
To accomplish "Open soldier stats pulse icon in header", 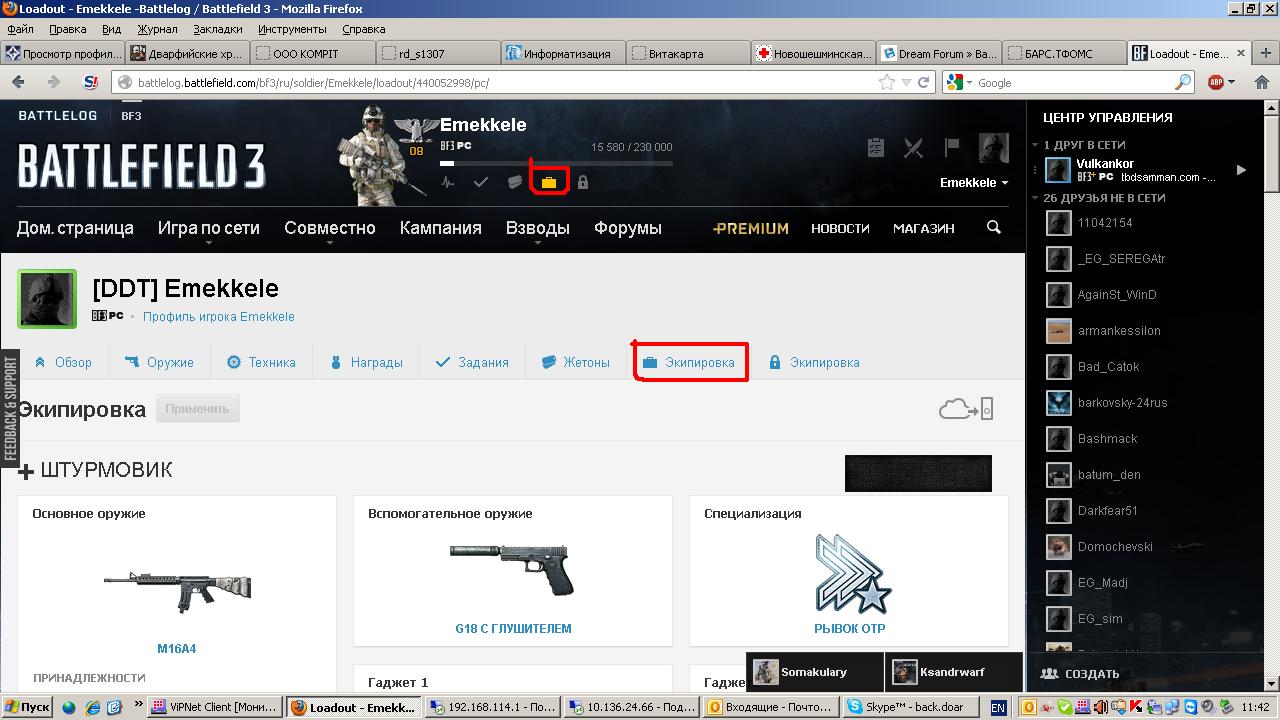I will click(x=448, y=182).
